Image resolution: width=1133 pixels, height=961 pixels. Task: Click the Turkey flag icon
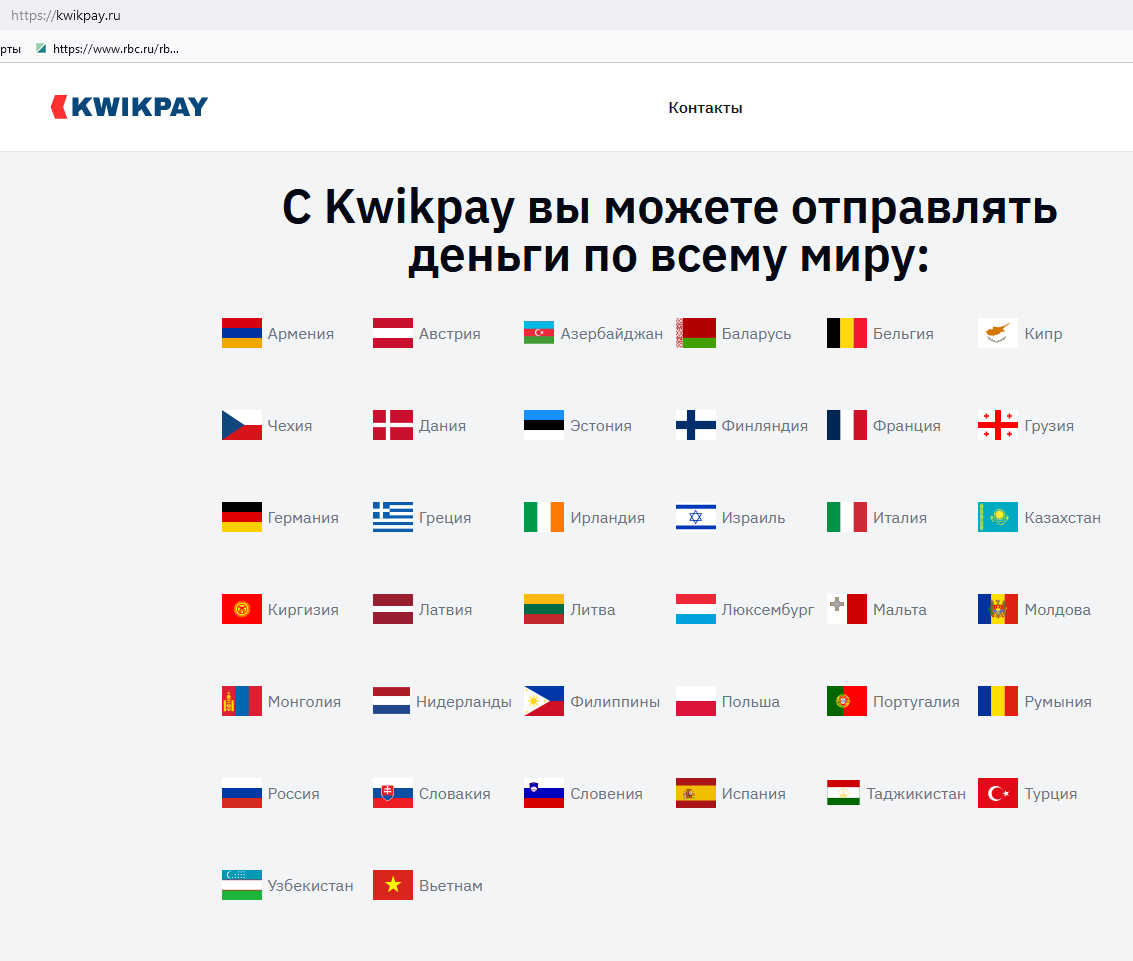coord(998,793)
